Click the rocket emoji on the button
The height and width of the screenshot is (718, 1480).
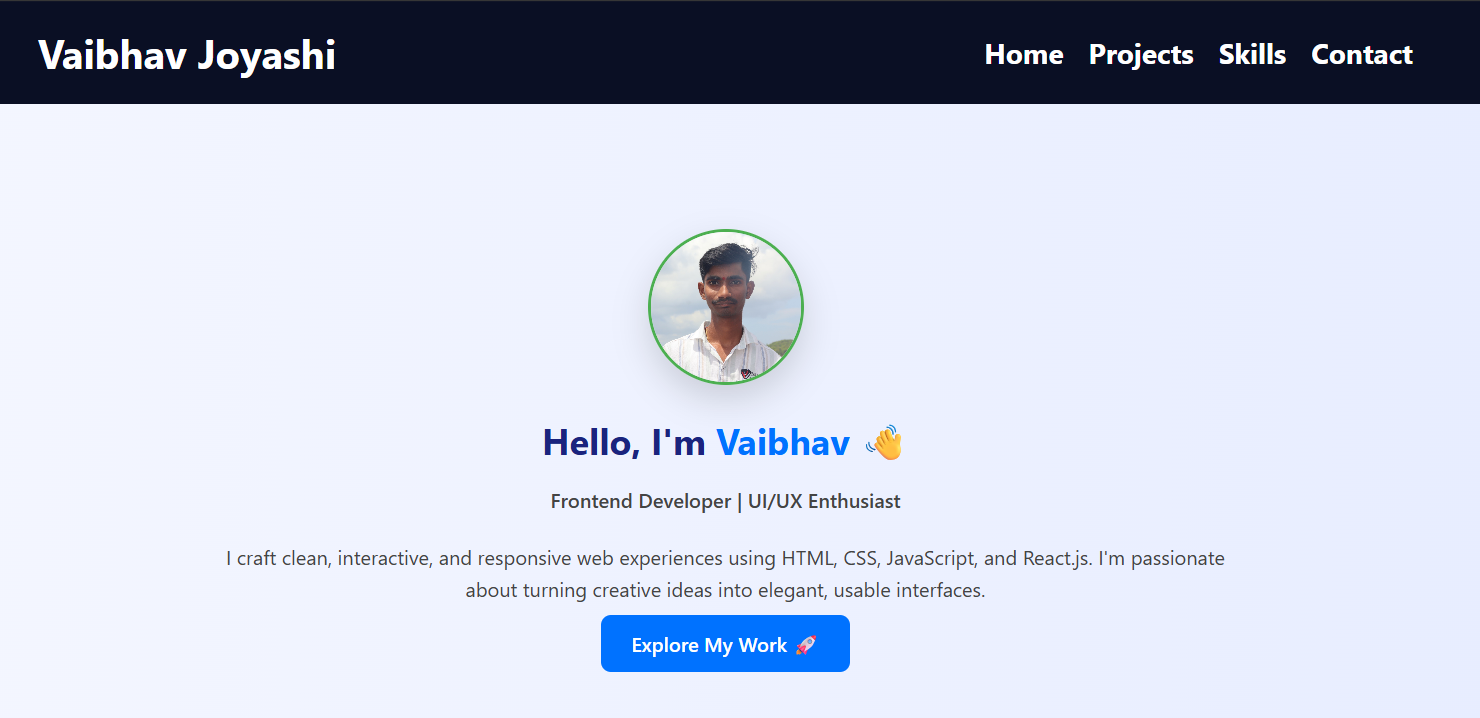coord(806,645)
